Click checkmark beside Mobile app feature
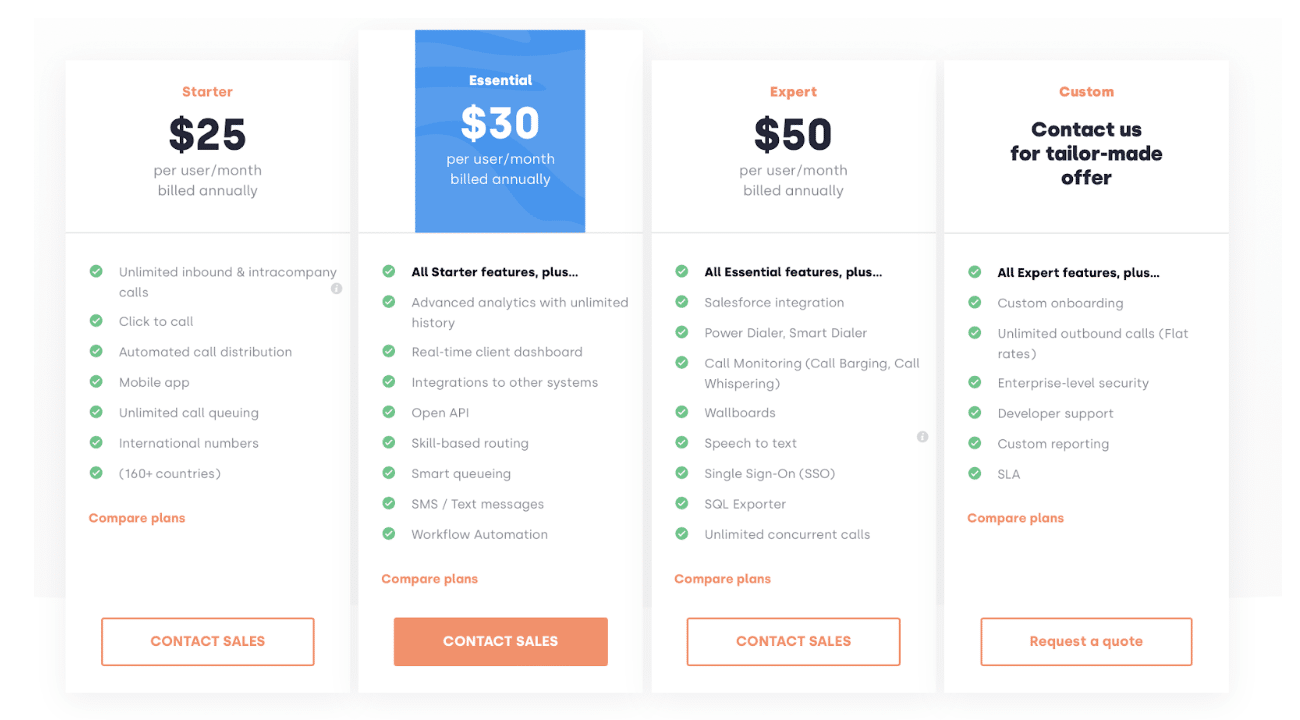Viewport: 1300px width, 720px height. pos(96,382)
